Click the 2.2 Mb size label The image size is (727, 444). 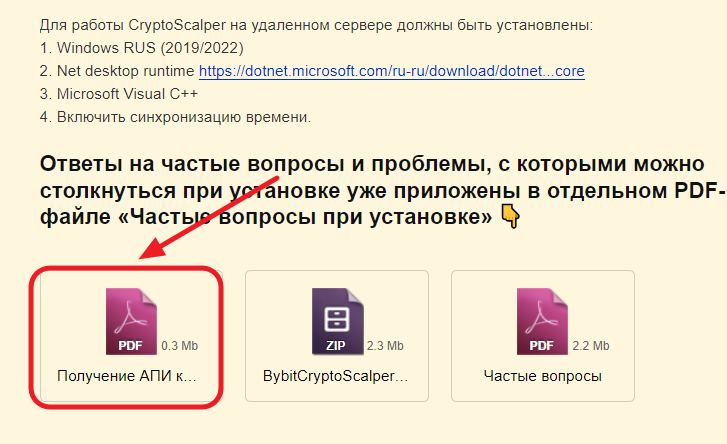click(591, 346)
